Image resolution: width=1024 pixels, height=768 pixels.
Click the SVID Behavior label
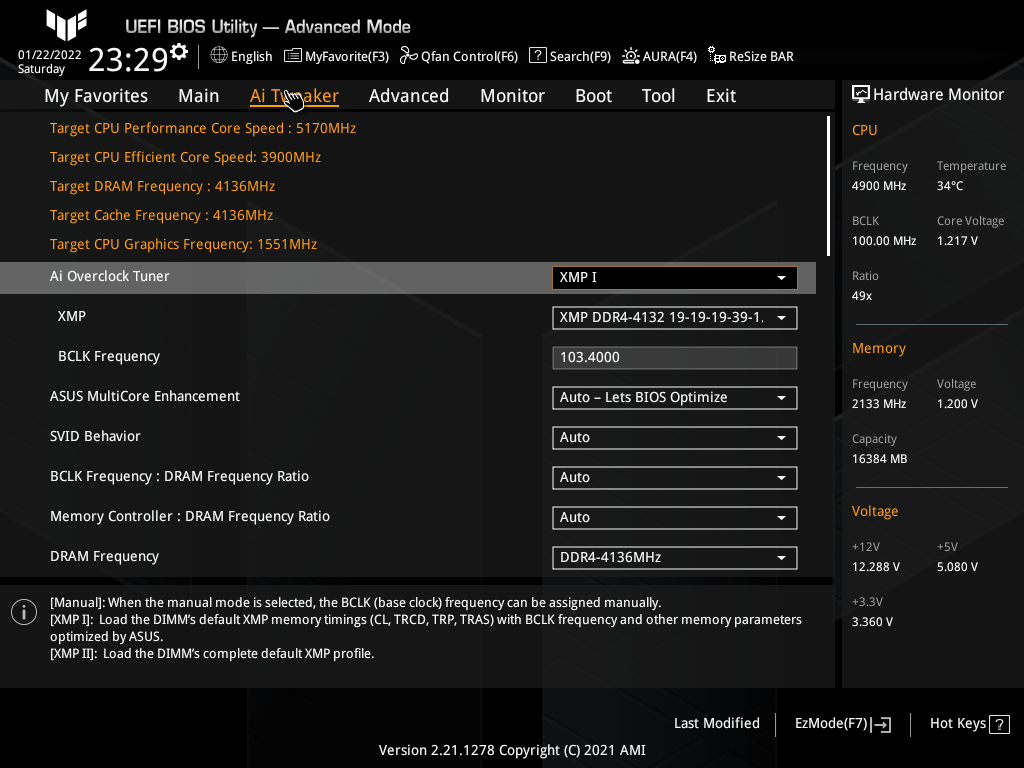(95, 436)
